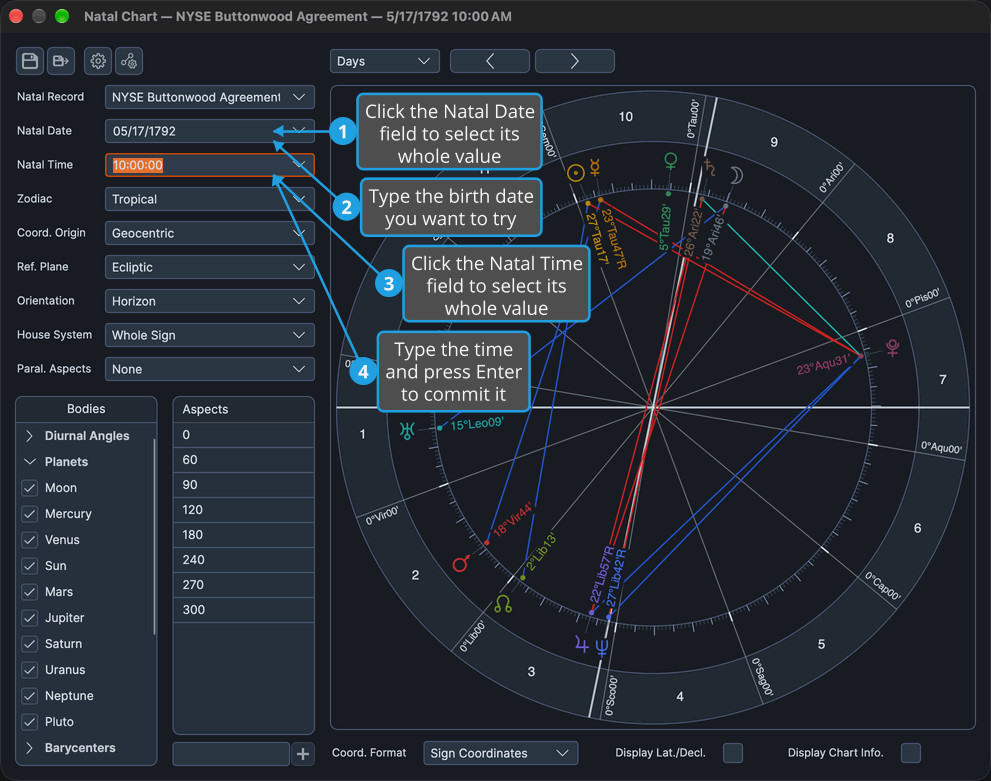Click the Saturn glyph on the chart

(710, 167)
